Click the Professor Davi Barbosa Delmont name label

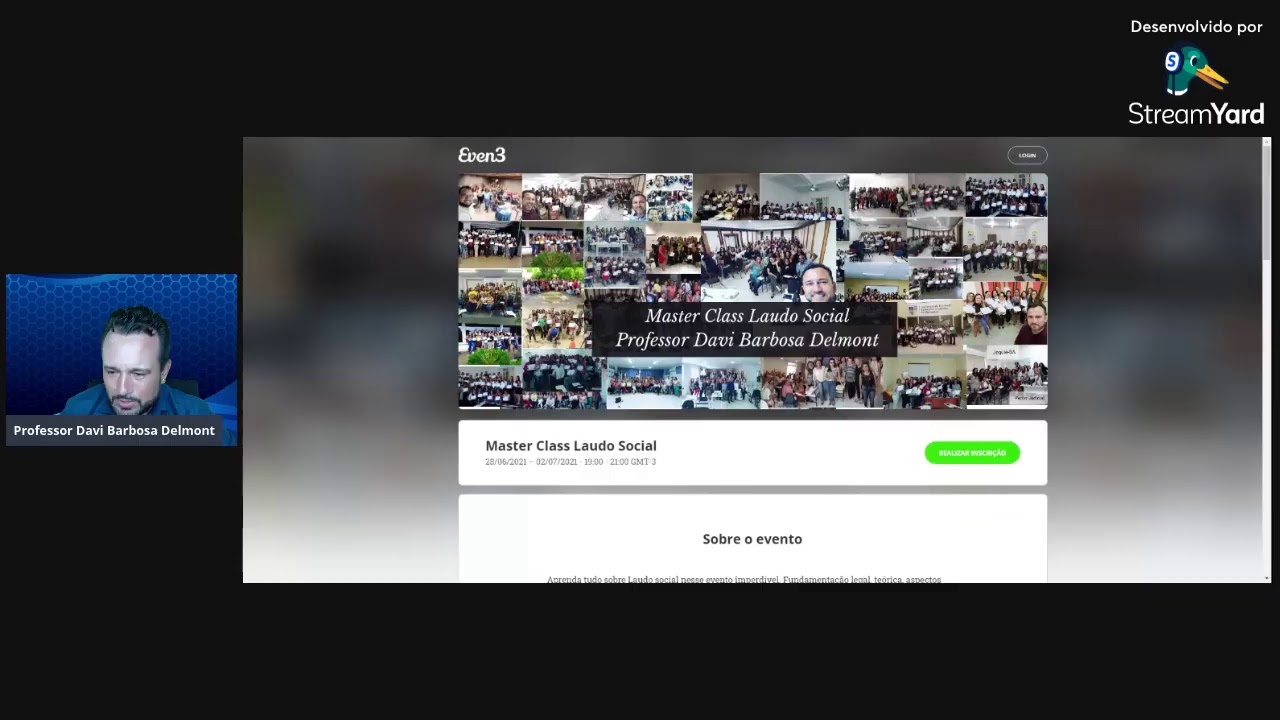(x=114, y=430)
